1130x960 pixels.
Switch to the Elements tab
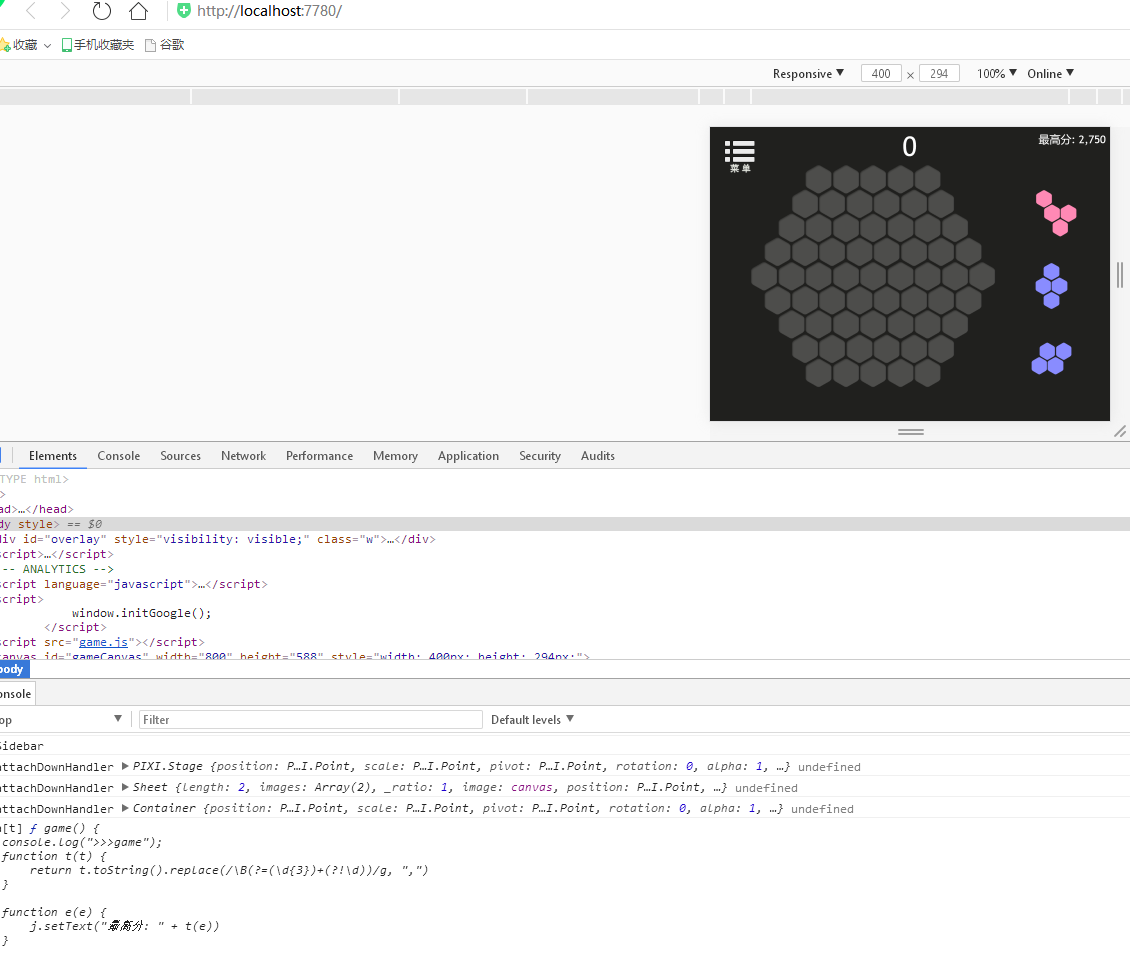(53, 456)
